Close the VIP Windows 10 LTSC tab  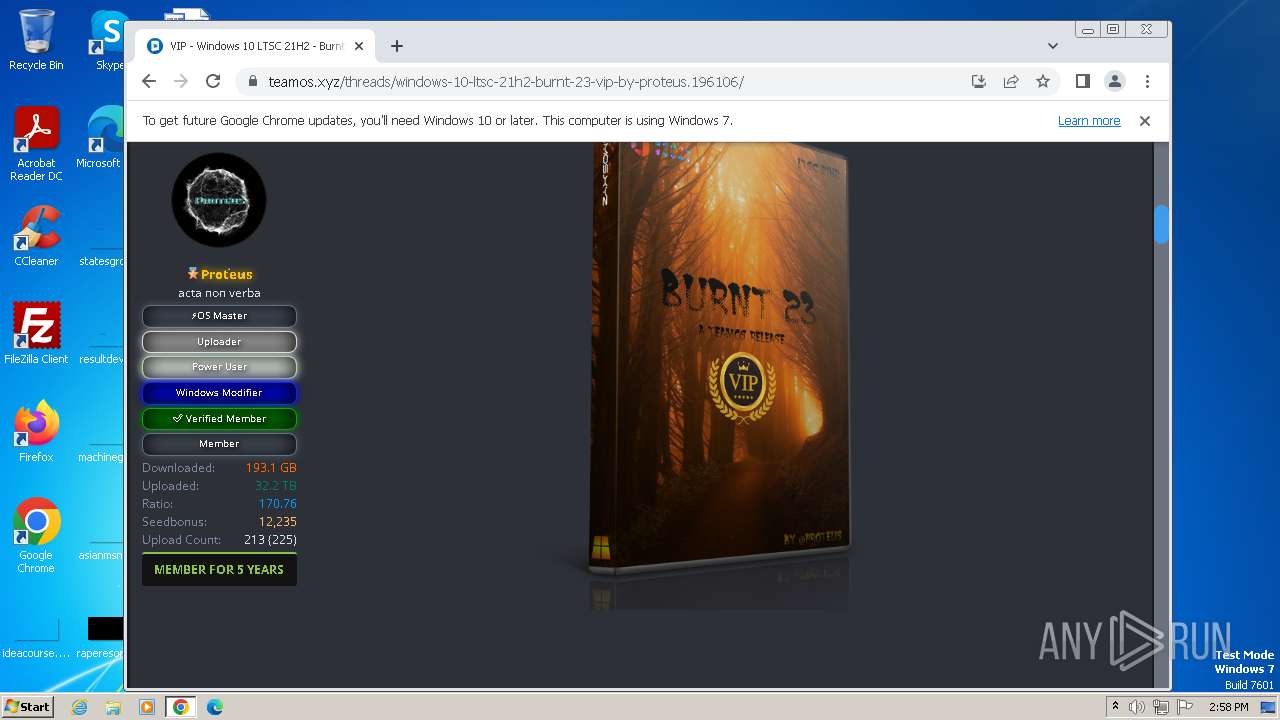359,46
